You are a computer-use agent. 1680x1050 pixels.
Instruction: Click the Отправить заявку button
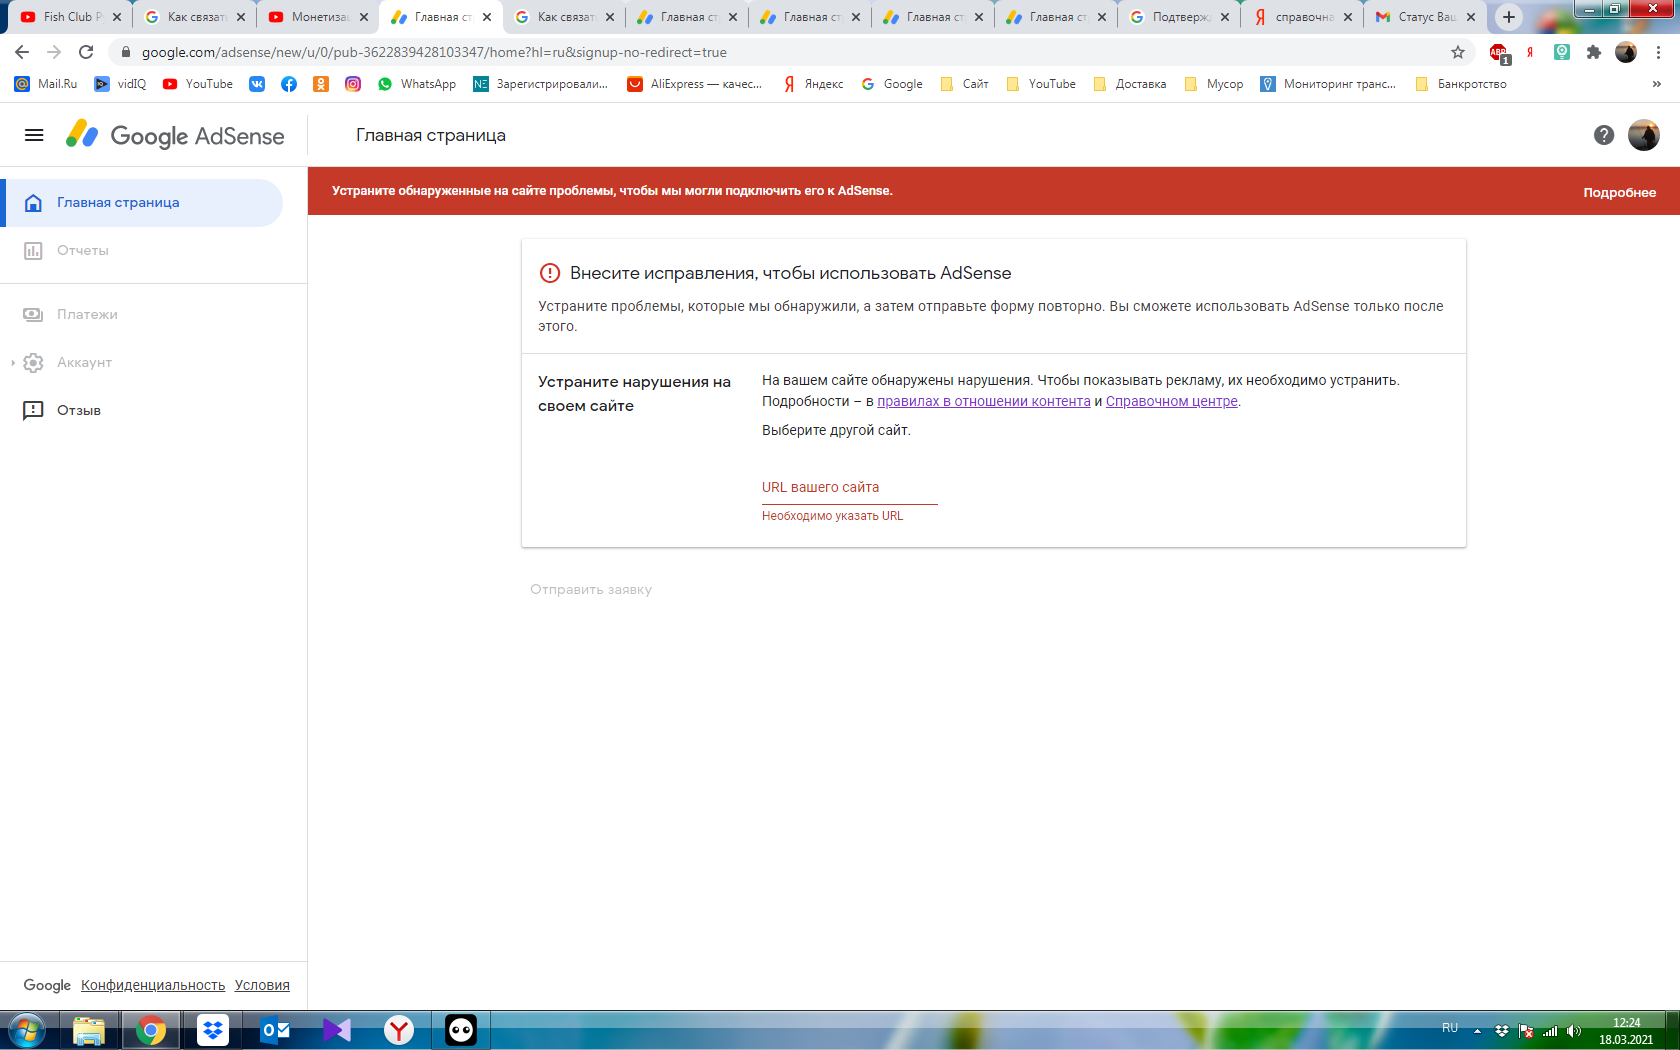pyautogui.click(x=591, y=590)
